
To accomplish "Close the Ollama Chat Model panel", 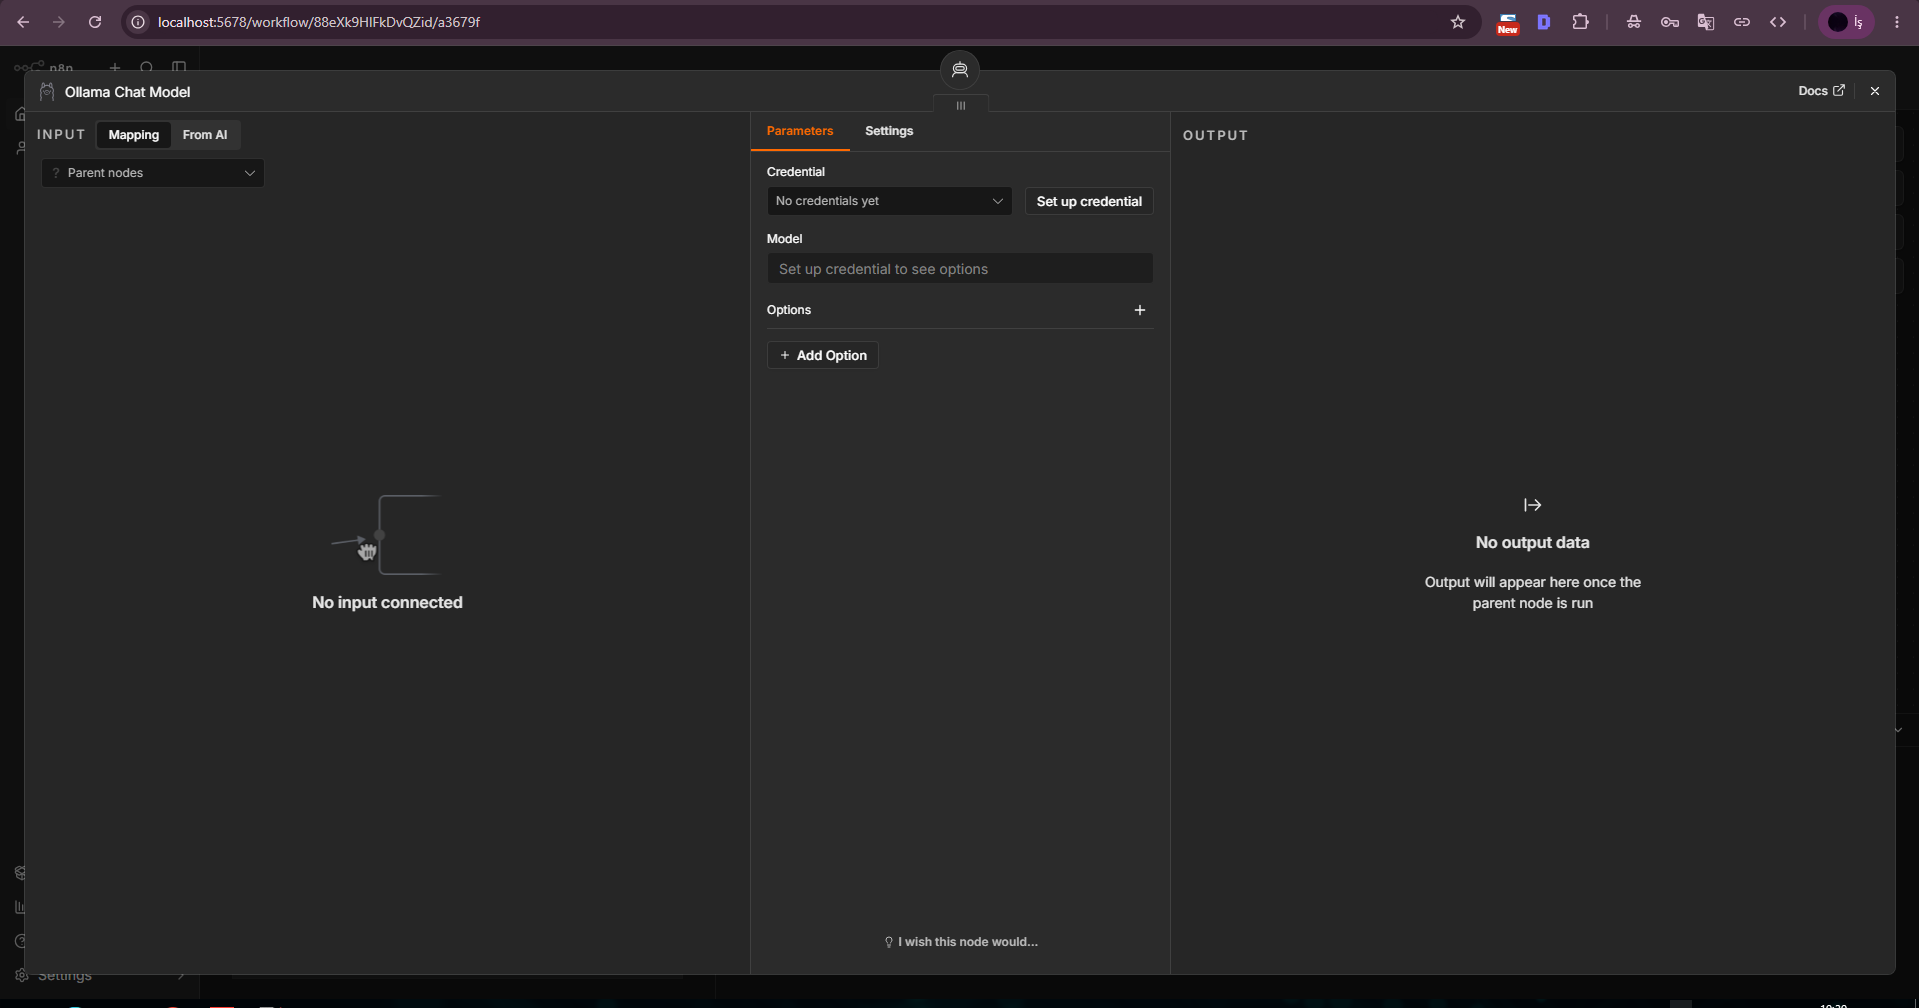I will pos(1874,91).
